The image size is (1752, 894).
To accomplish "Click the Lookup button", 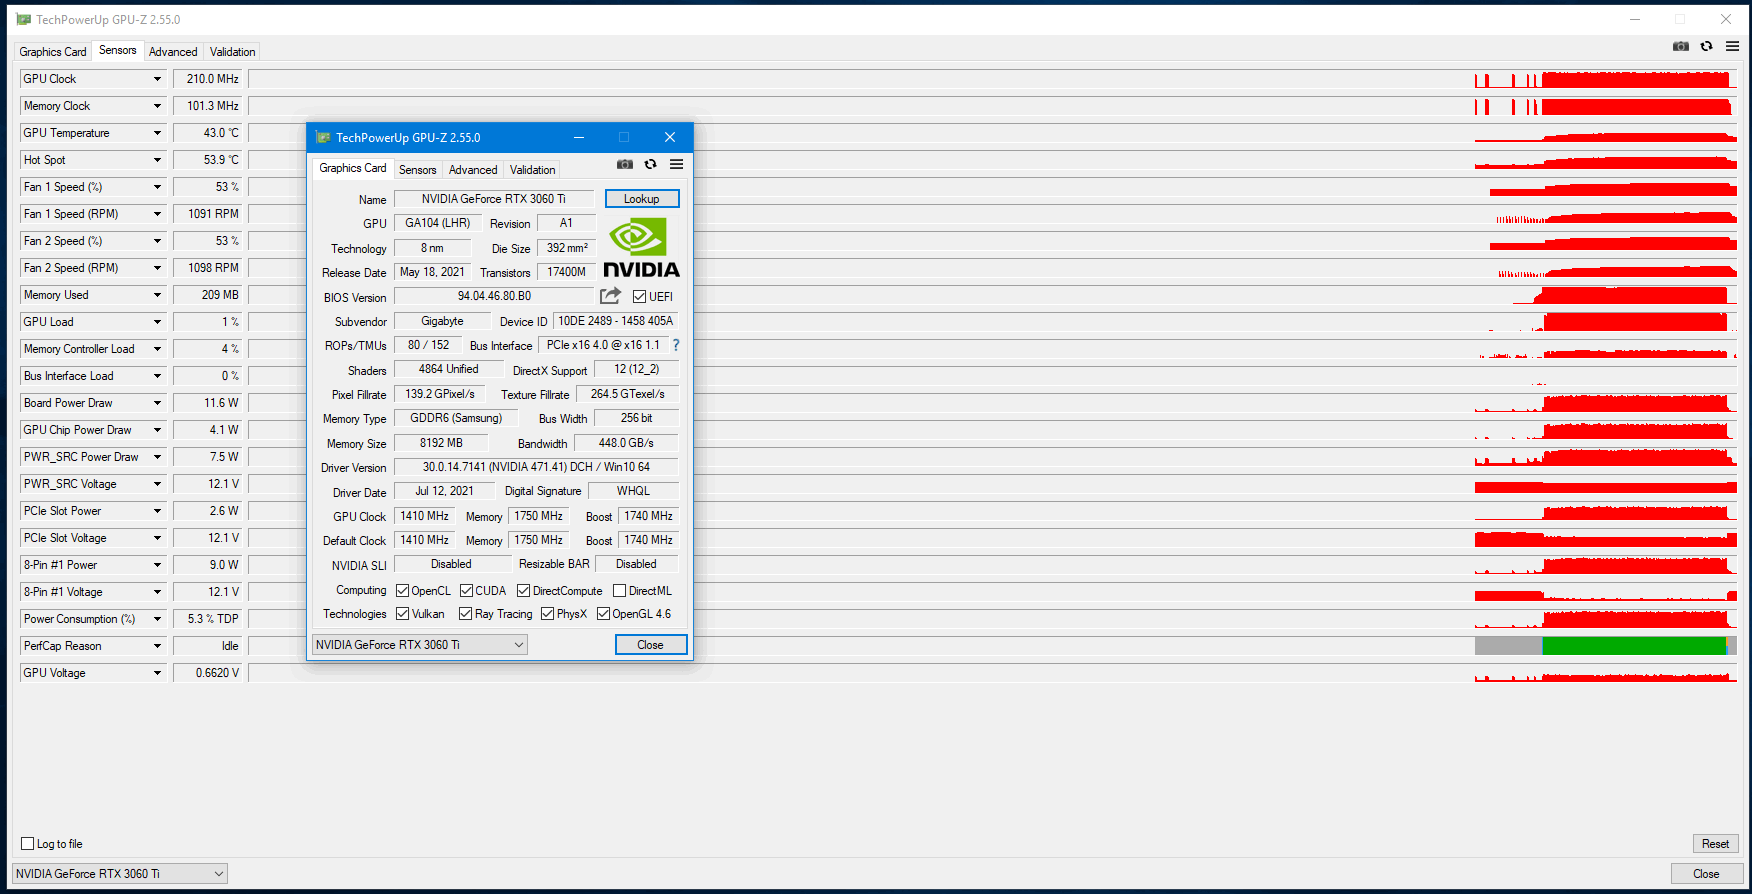I will 642,199.
